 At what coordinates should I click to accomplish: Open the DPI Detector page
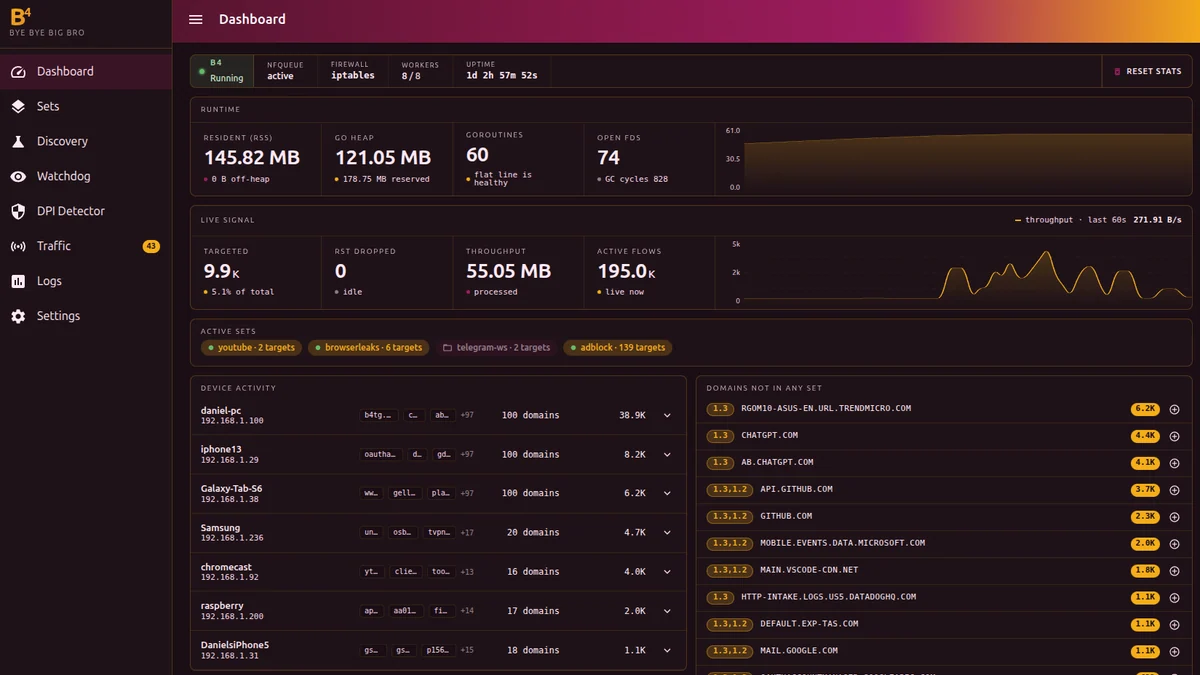click(x=86, y=212)
